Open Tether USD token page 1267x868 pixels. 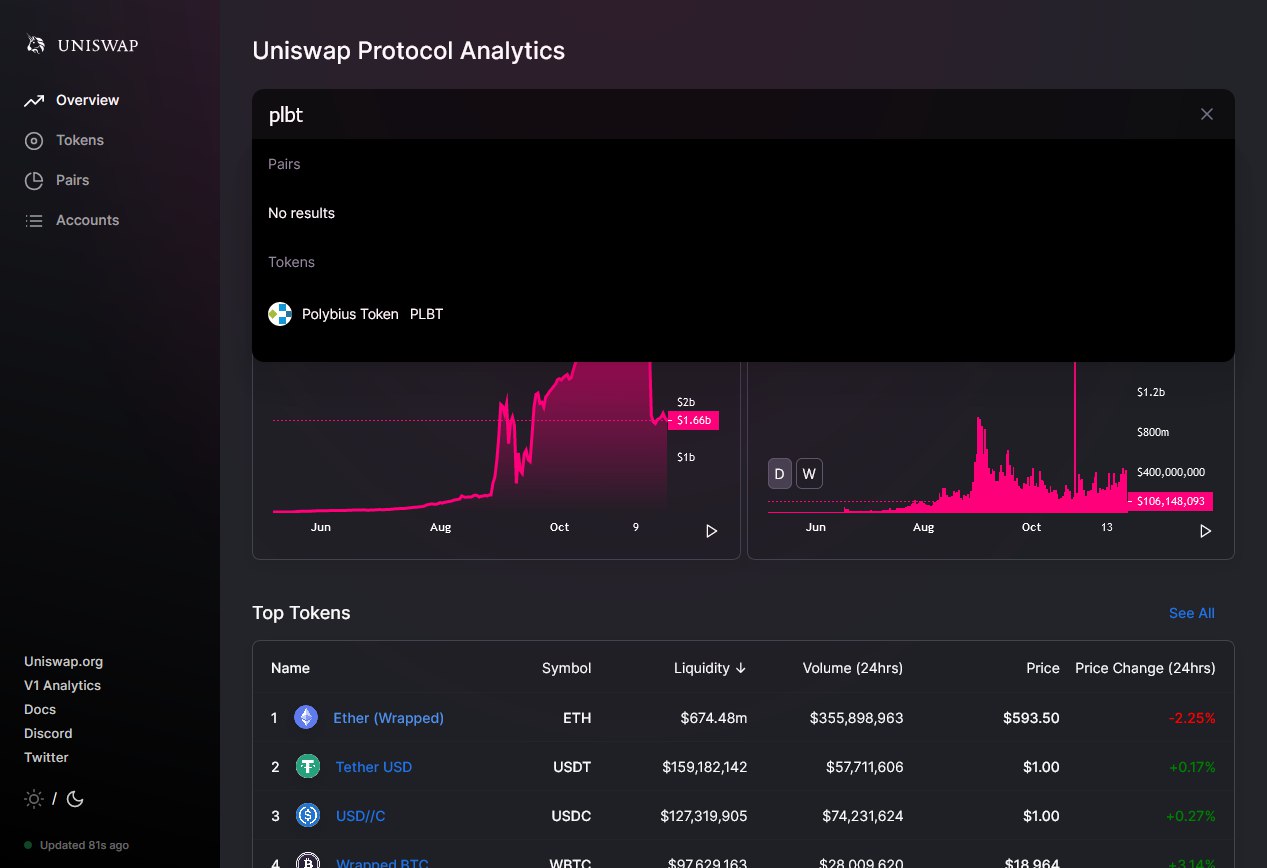374,767
